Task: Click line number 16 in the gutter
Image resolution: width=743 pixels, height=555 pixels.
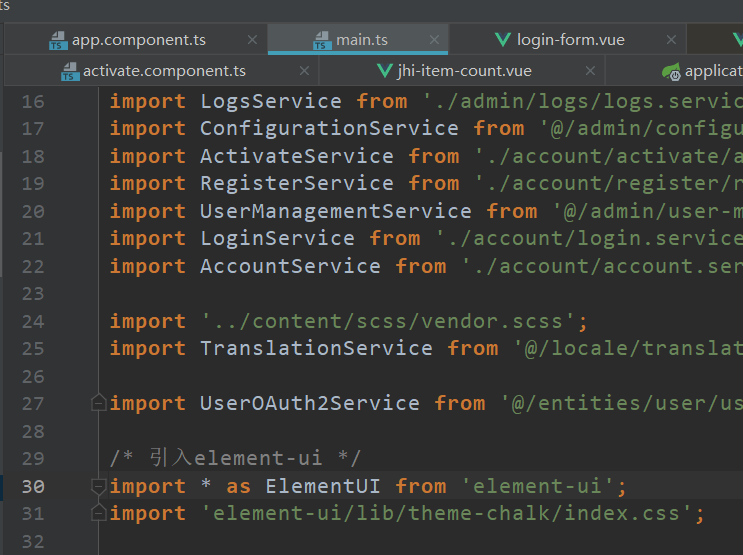Action: pyautogui.click(x=33, y=102)
